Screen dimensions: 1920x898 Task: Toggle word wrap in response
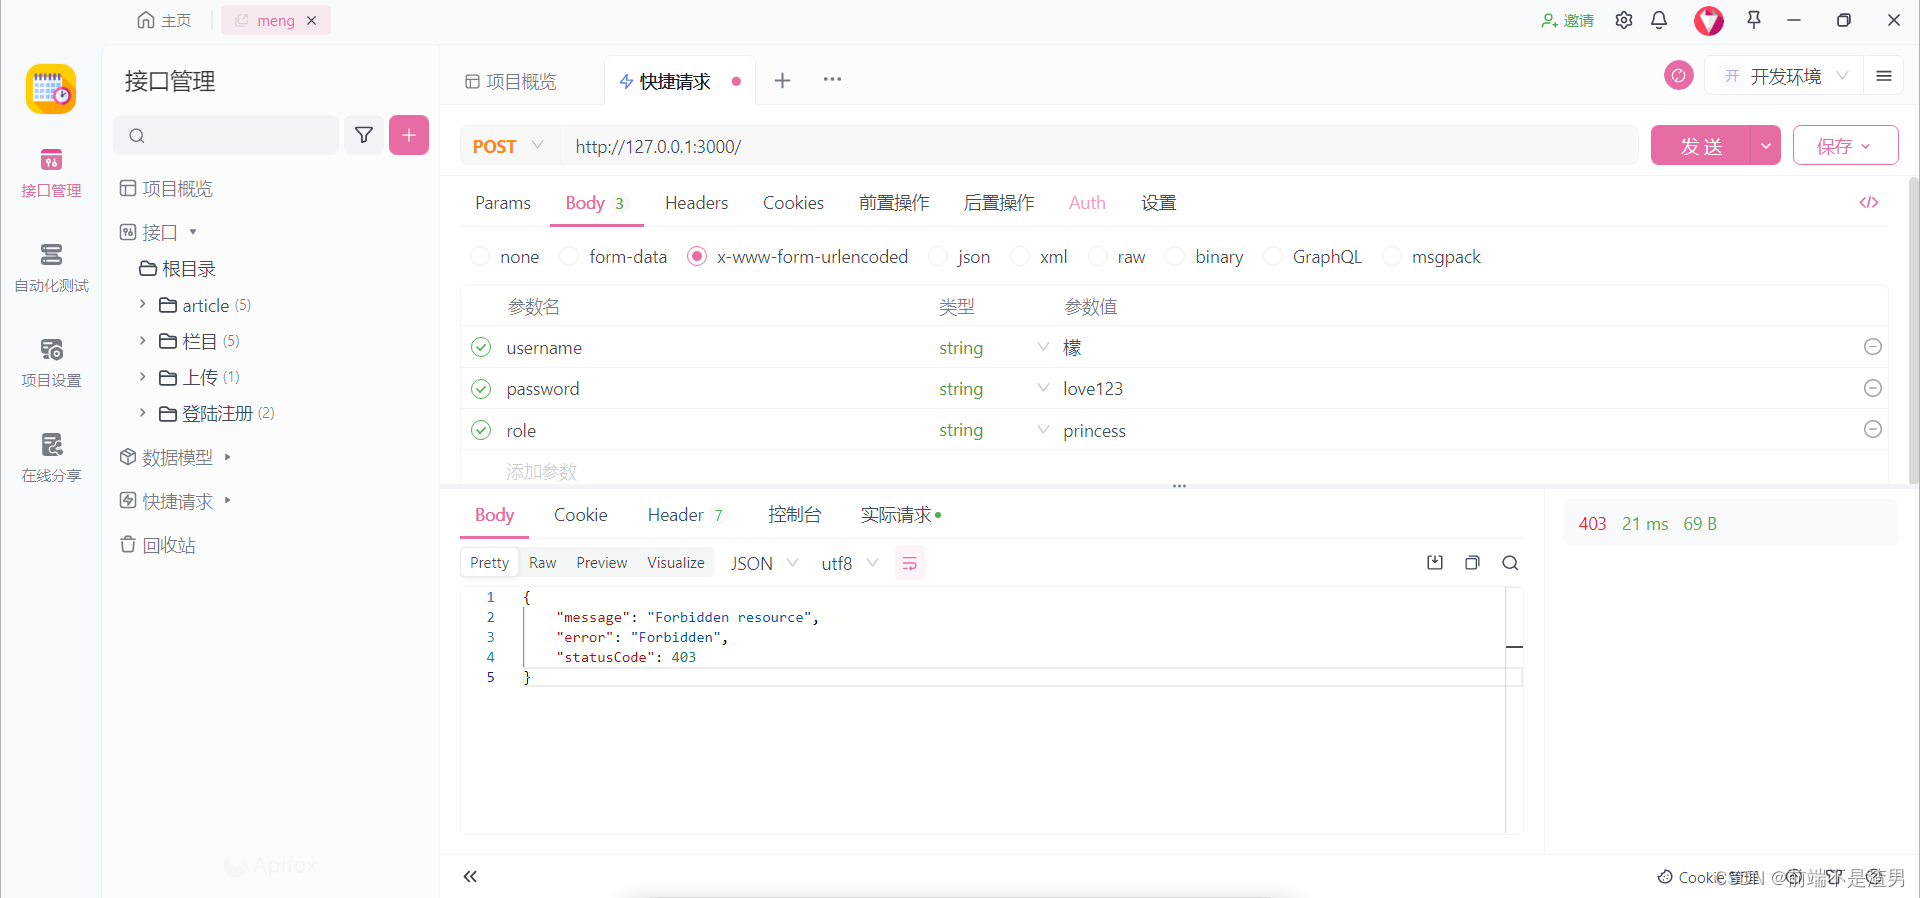[x=909, y=564]
